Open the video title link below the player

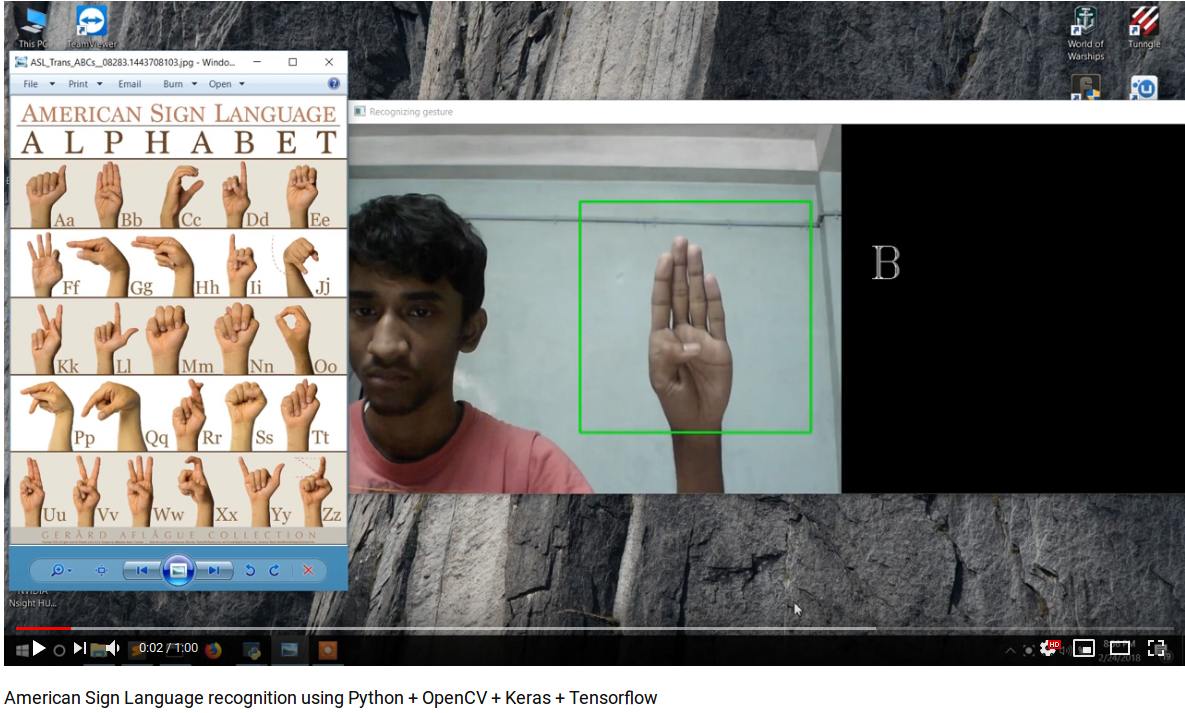pos(330,697)
